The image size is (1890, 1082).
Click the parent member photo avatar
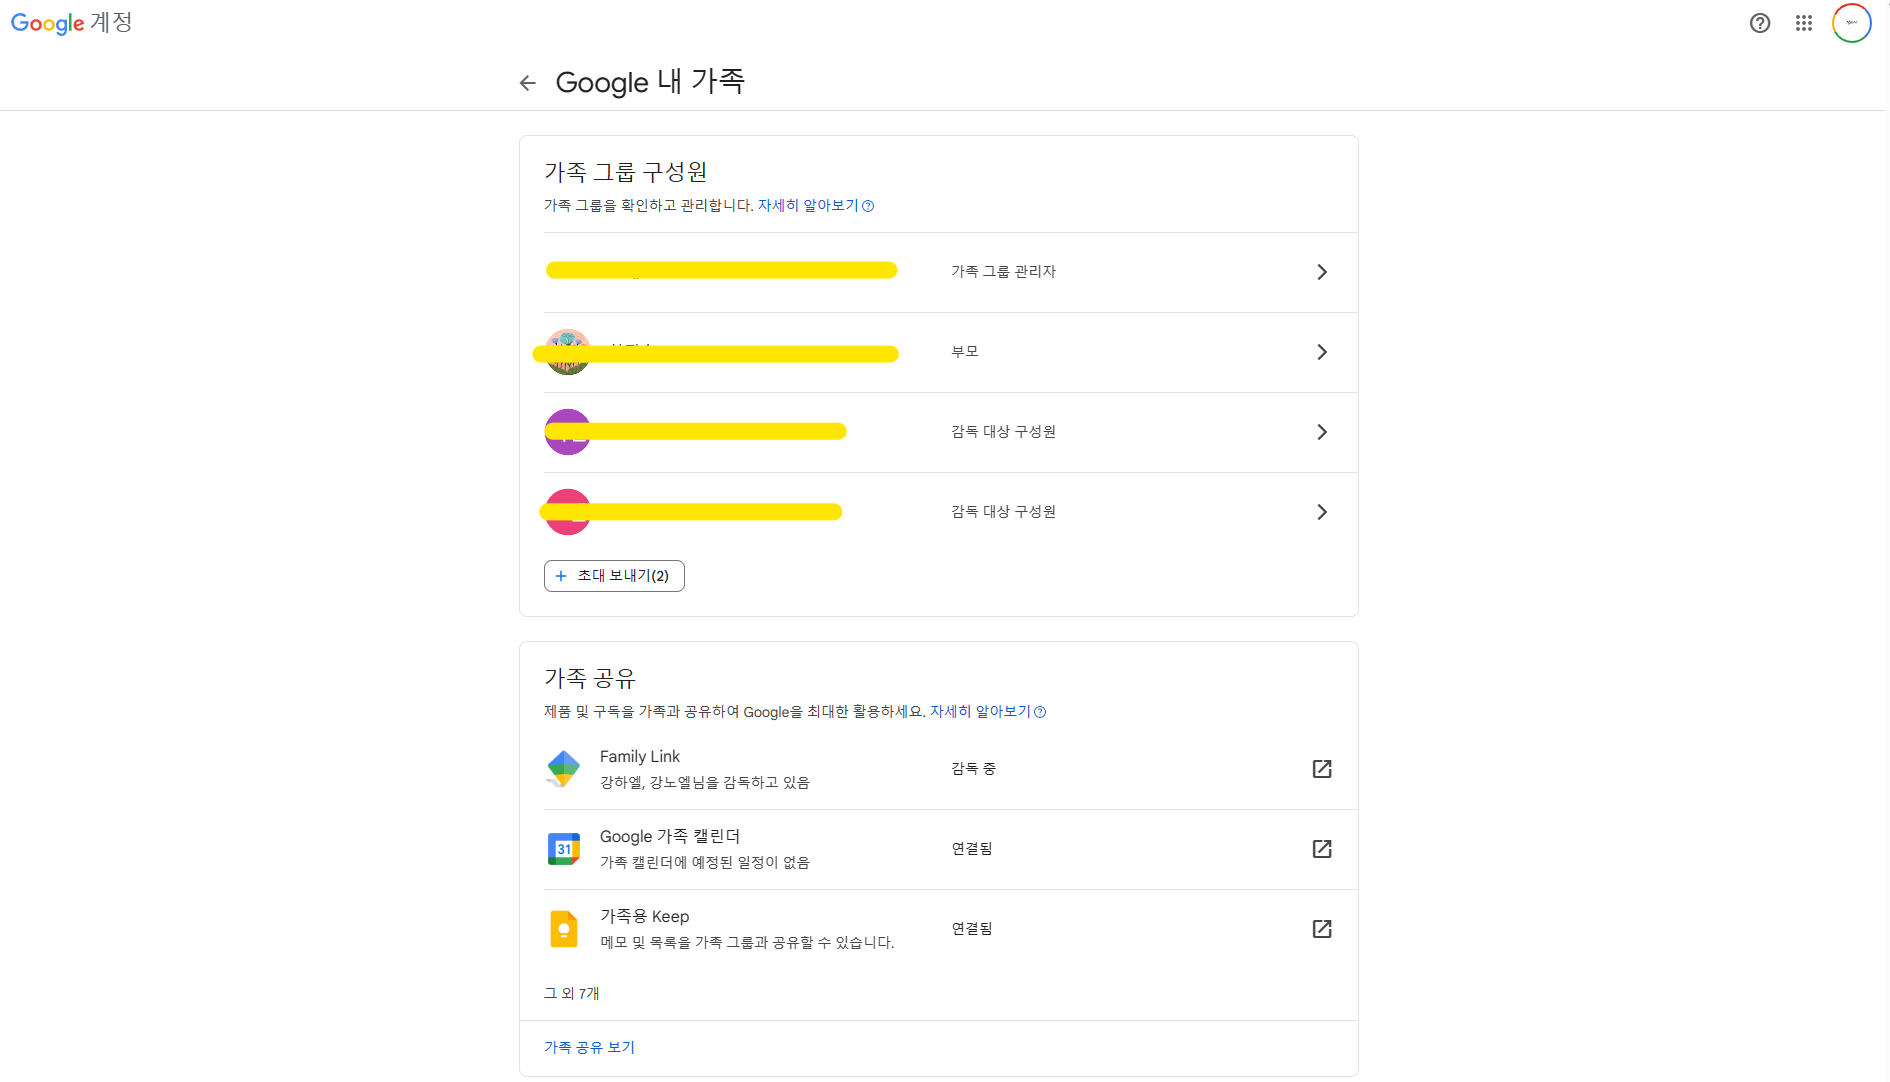(x=567, y=352)
